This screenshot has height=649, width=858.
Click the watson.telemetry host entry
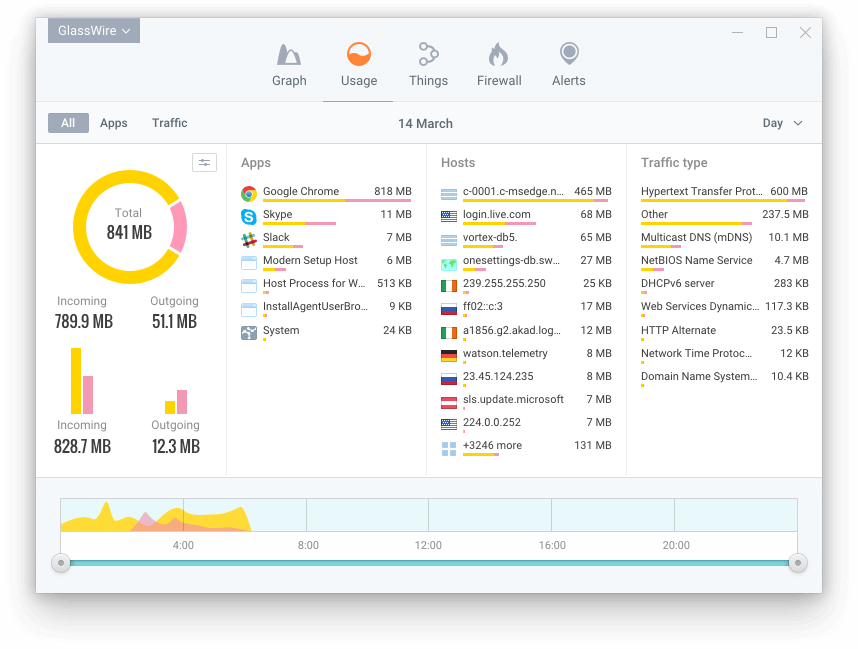pos(504,353)
